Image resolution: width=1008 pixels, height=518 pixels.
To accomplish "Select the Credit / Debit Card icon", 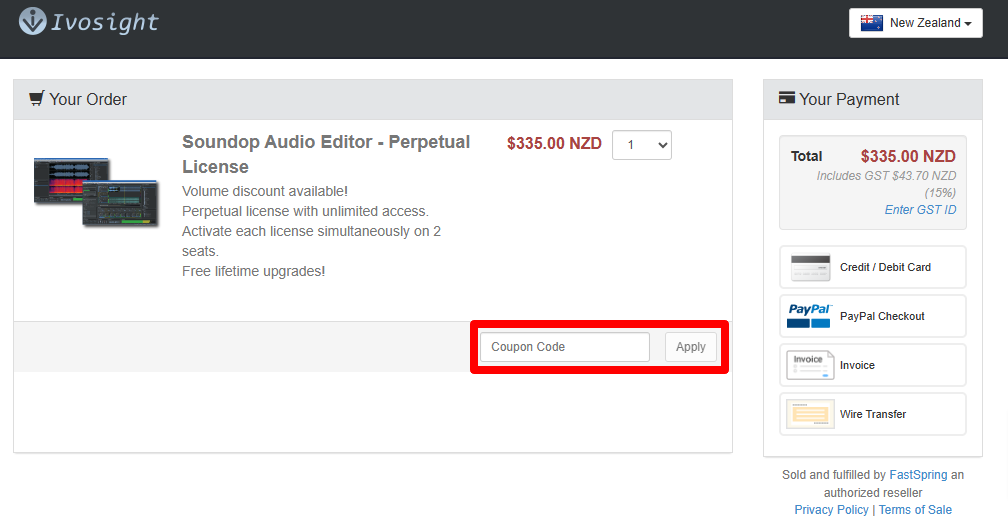I will 810,267.
